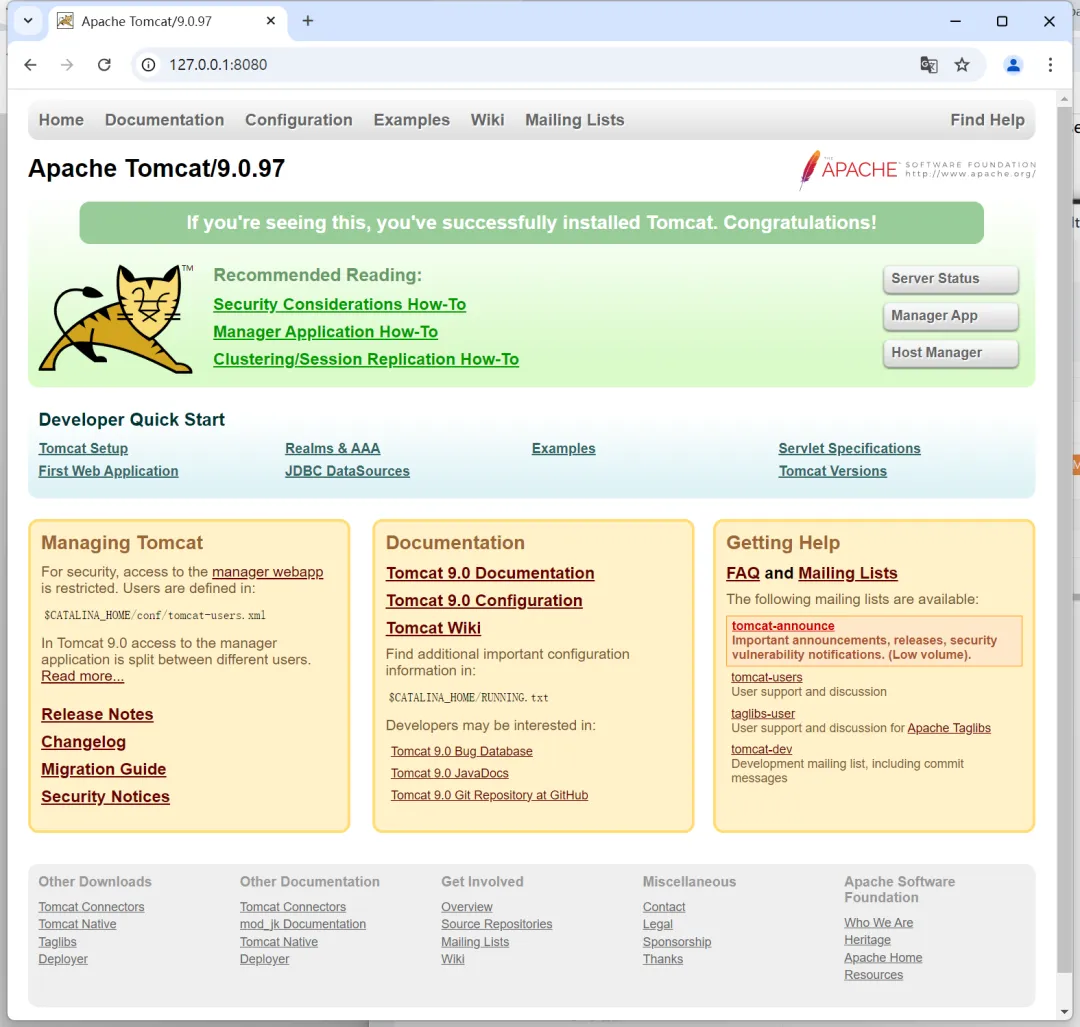Image resolution: width=1080 pixels, height=1027 pixels.
Task: Click the Apache Software Foundation logo
Action: click(917, 169)
